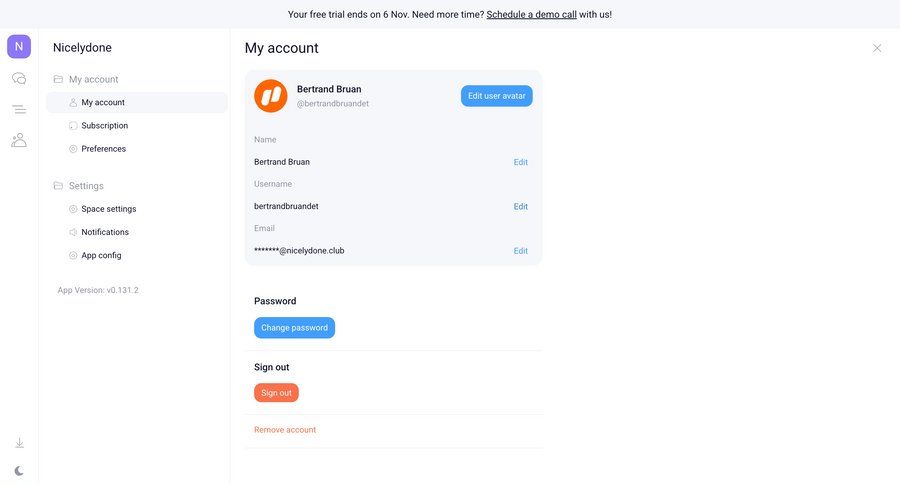The height and width of the screenshot is (484, 900).
Task: Open the Subscription menu item
Action: point(104,126)
